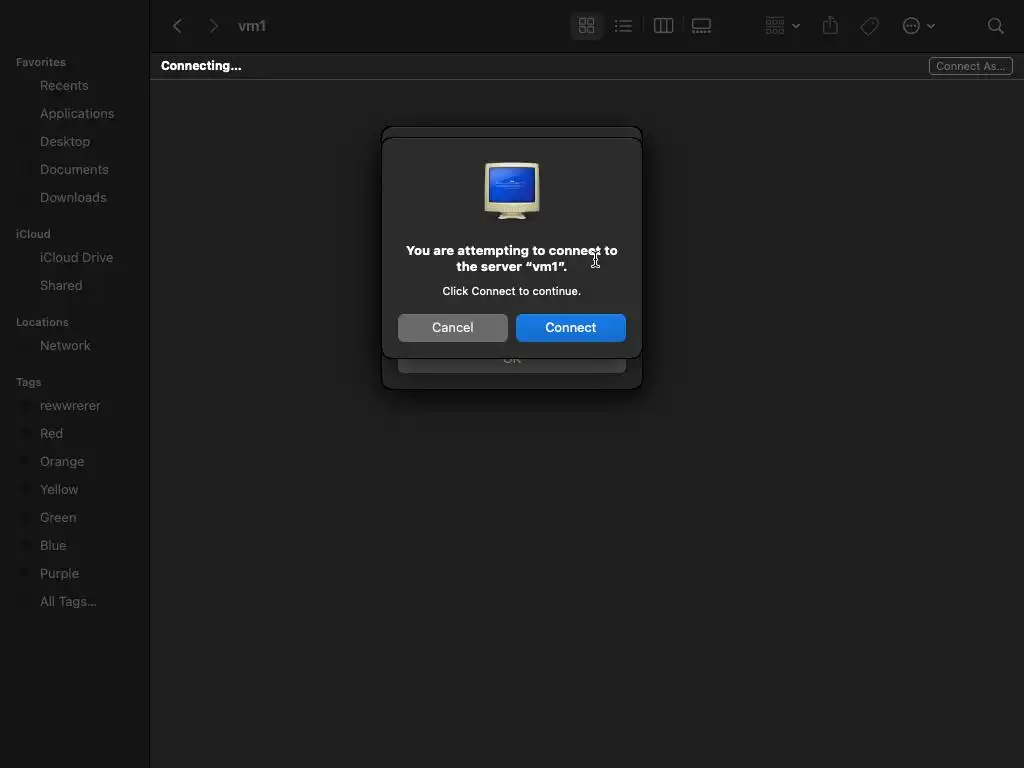Click the vm1 window title
Image resolution: width=1024 pixels, height=768 pixels.
pyautogui.click(x=251, y=26)
